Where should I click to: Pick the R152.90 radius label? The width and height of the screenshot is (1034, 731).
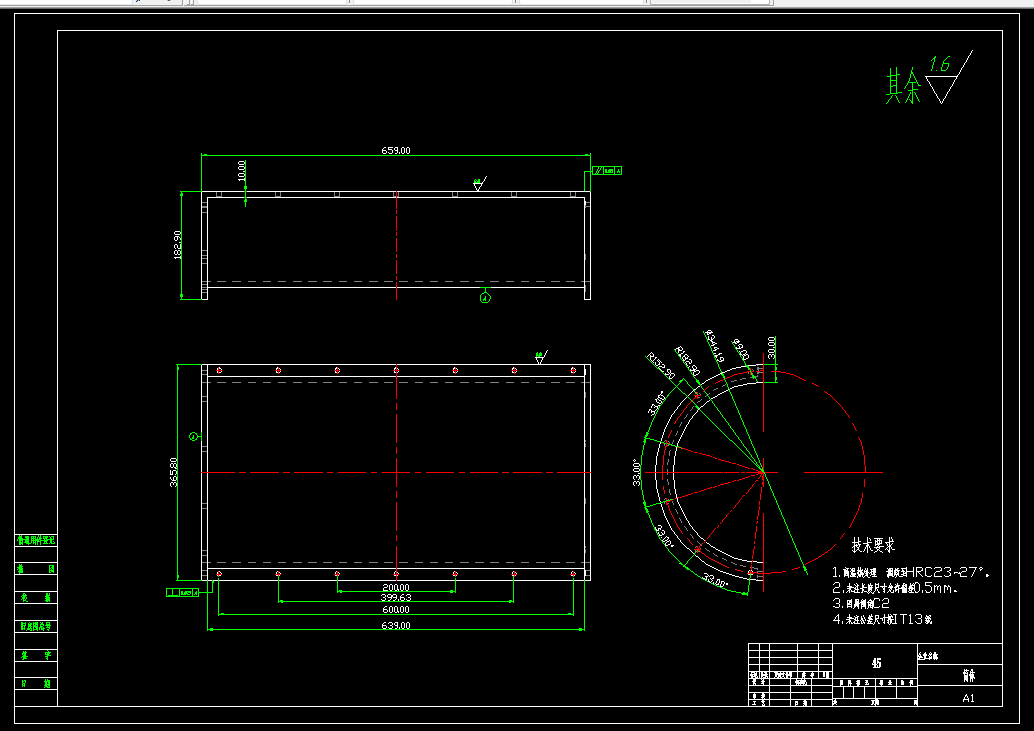[x=661, y=366]
